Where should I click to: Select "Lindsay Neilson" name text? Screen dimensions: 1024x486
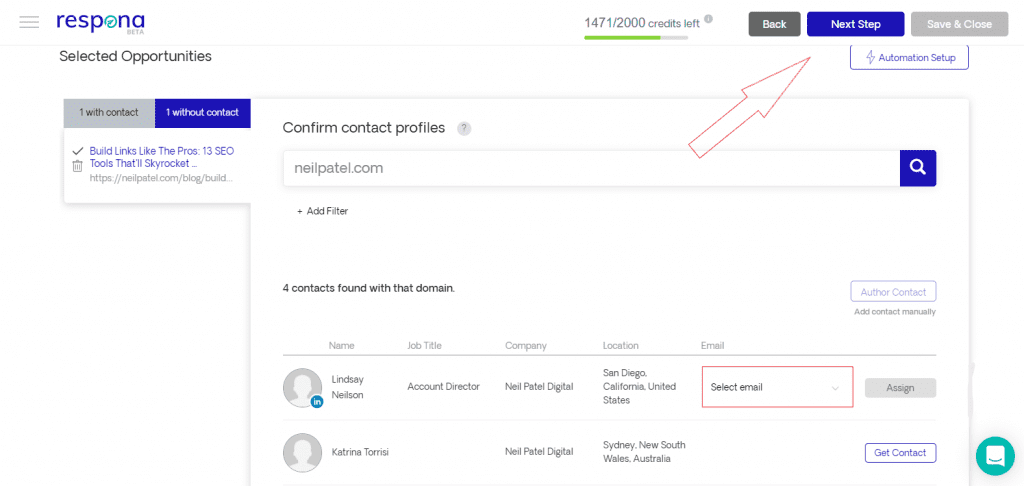coord(348,387)
